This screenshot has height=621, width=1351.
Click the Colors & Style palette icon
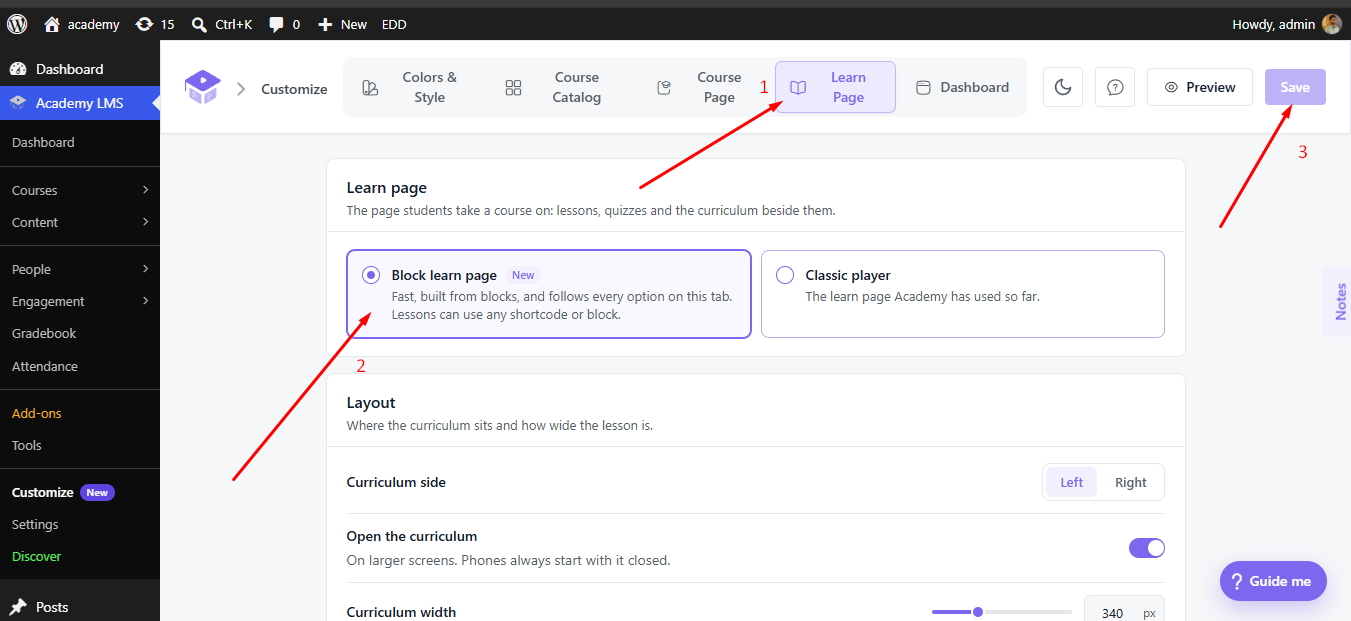(x=370, y=88)
